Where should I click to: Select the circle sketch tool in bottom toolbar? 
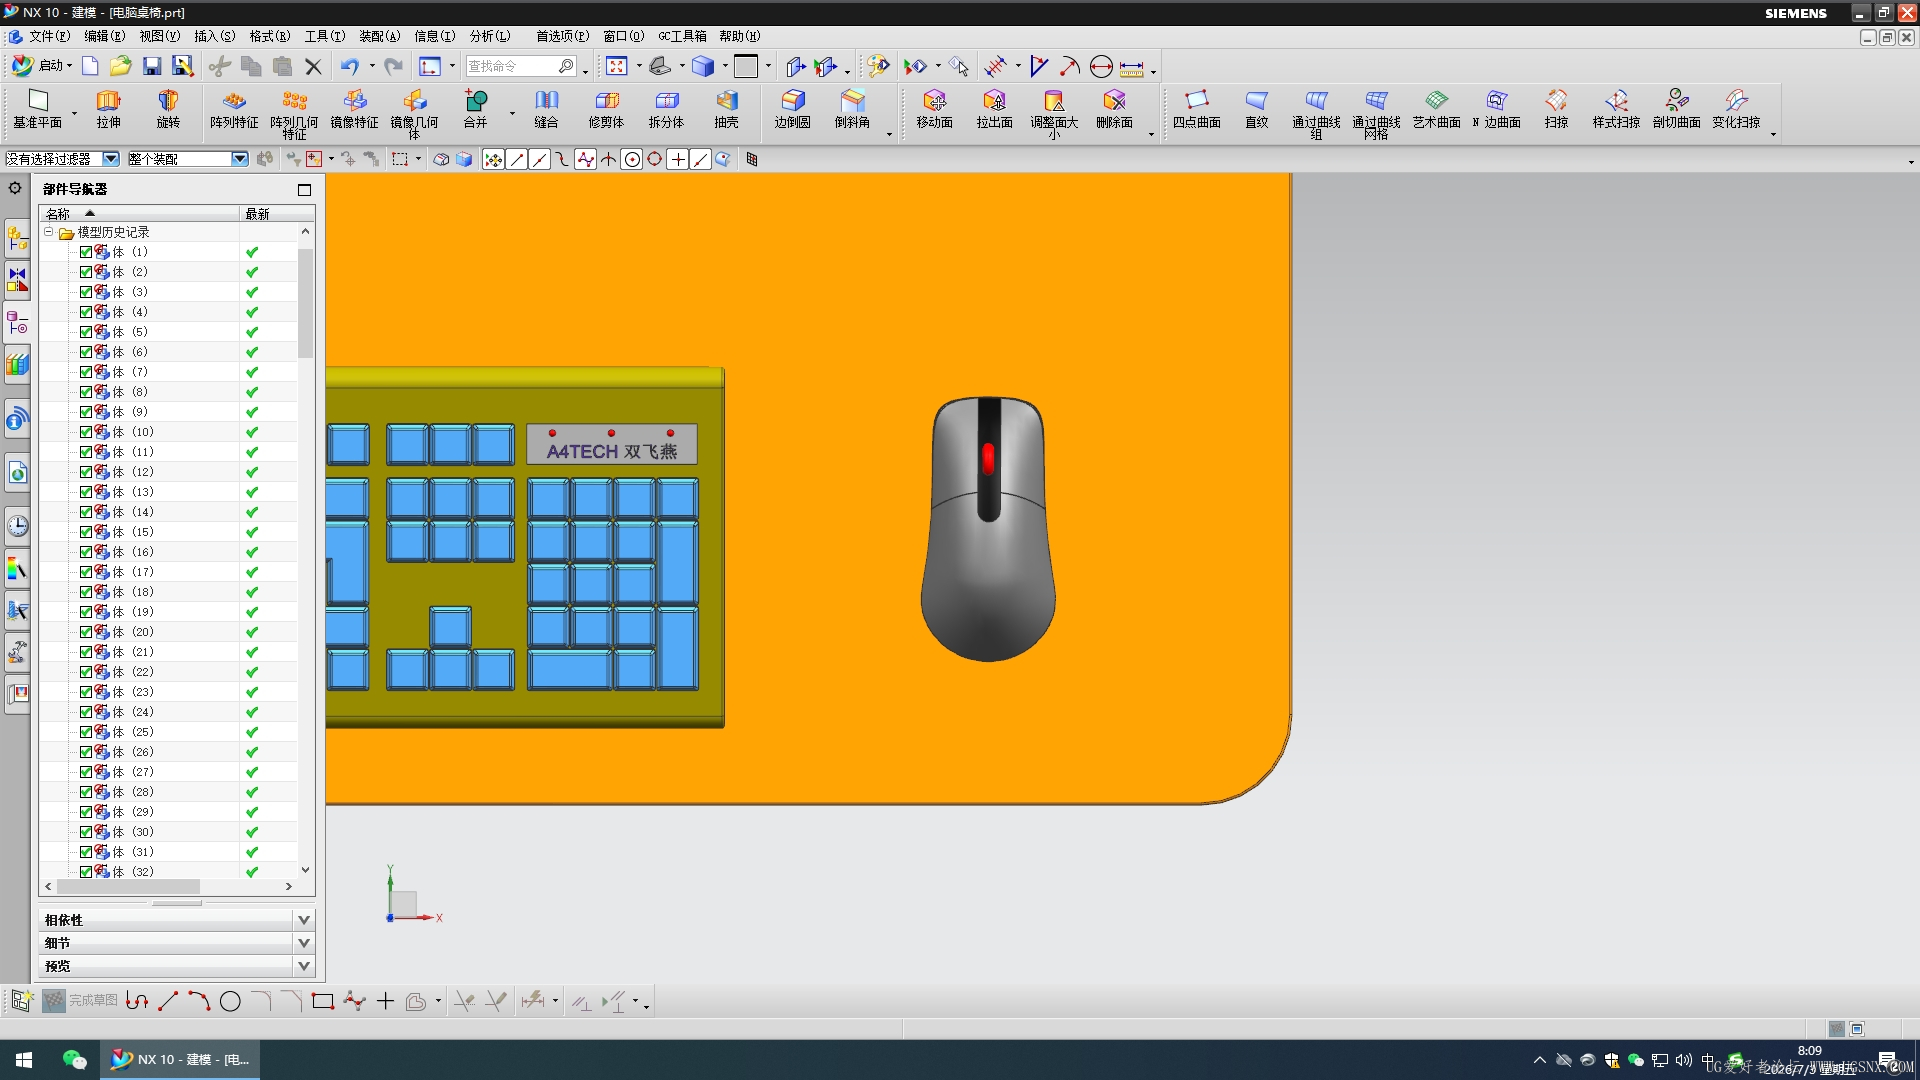[x=230, y=1001]
